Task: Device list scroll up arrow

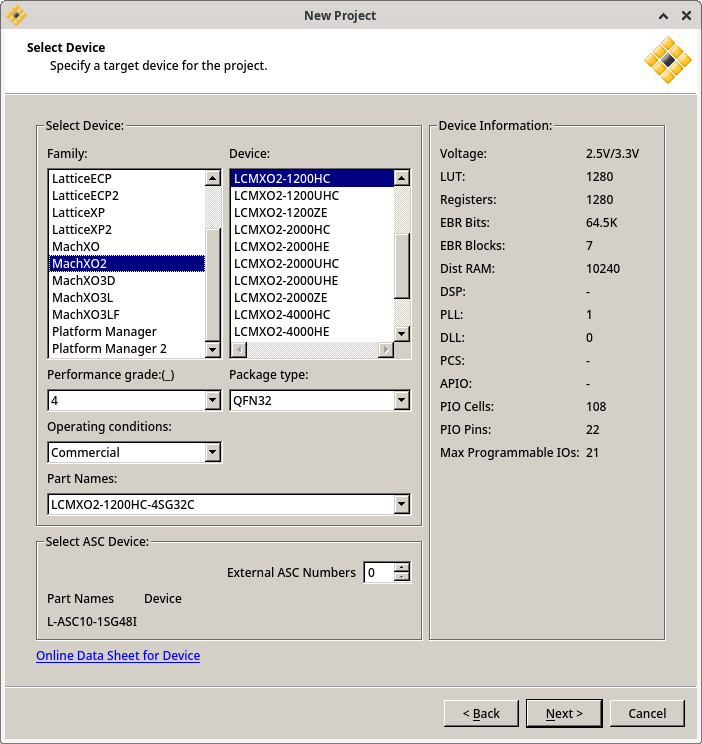Action: pyautogui.click(x=402, y=178)
